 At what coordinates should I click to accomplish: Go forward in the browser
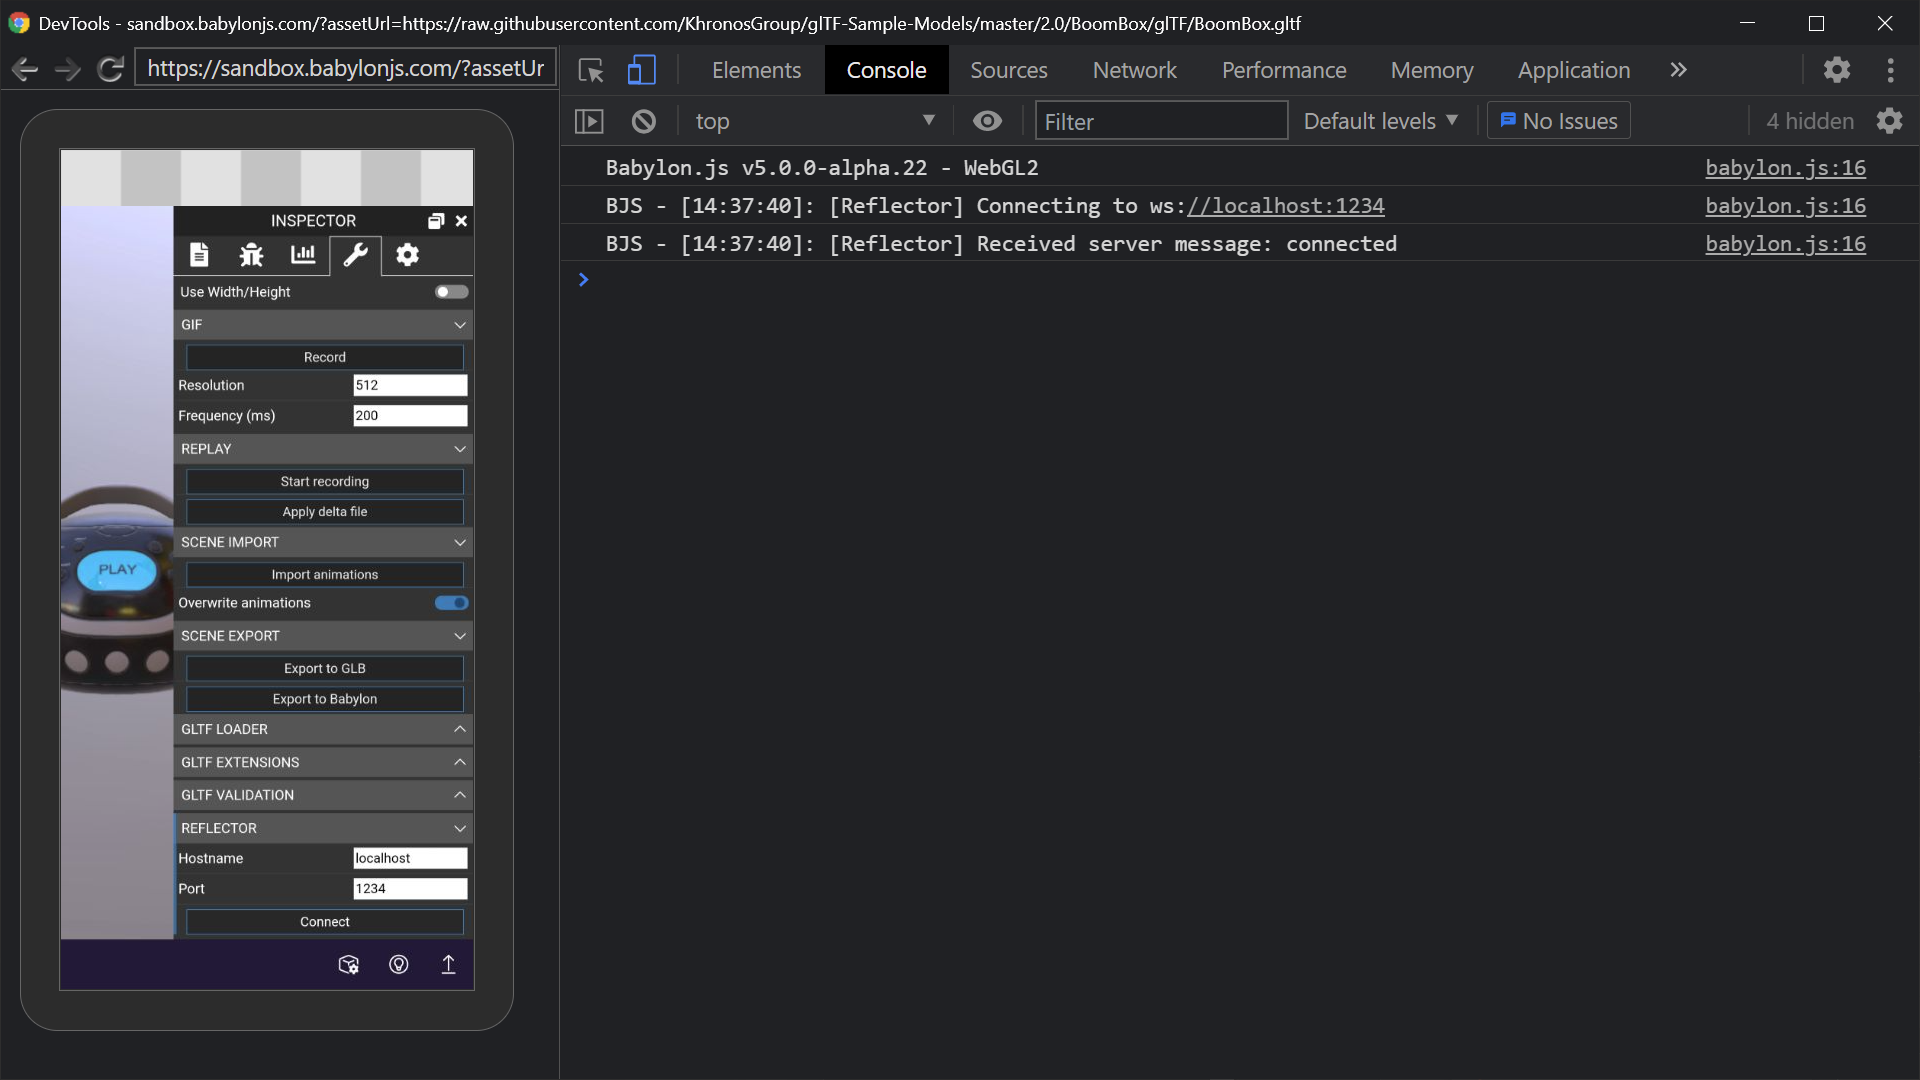coord(67,69)
